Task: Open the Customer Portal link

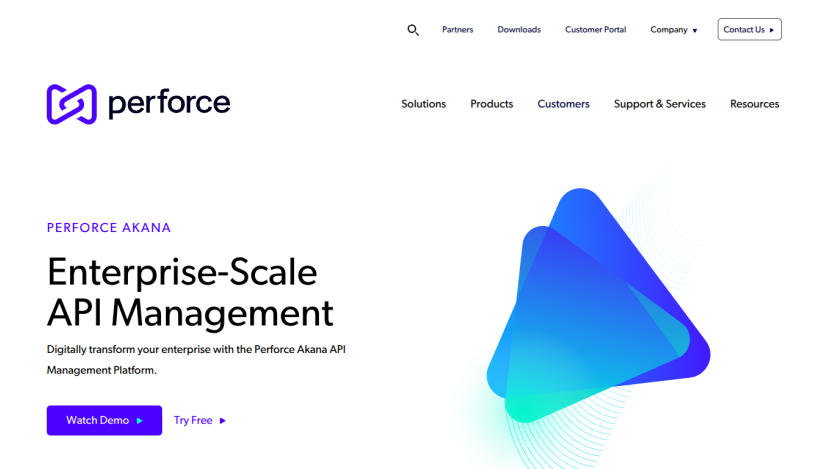Action: (595, 30)
